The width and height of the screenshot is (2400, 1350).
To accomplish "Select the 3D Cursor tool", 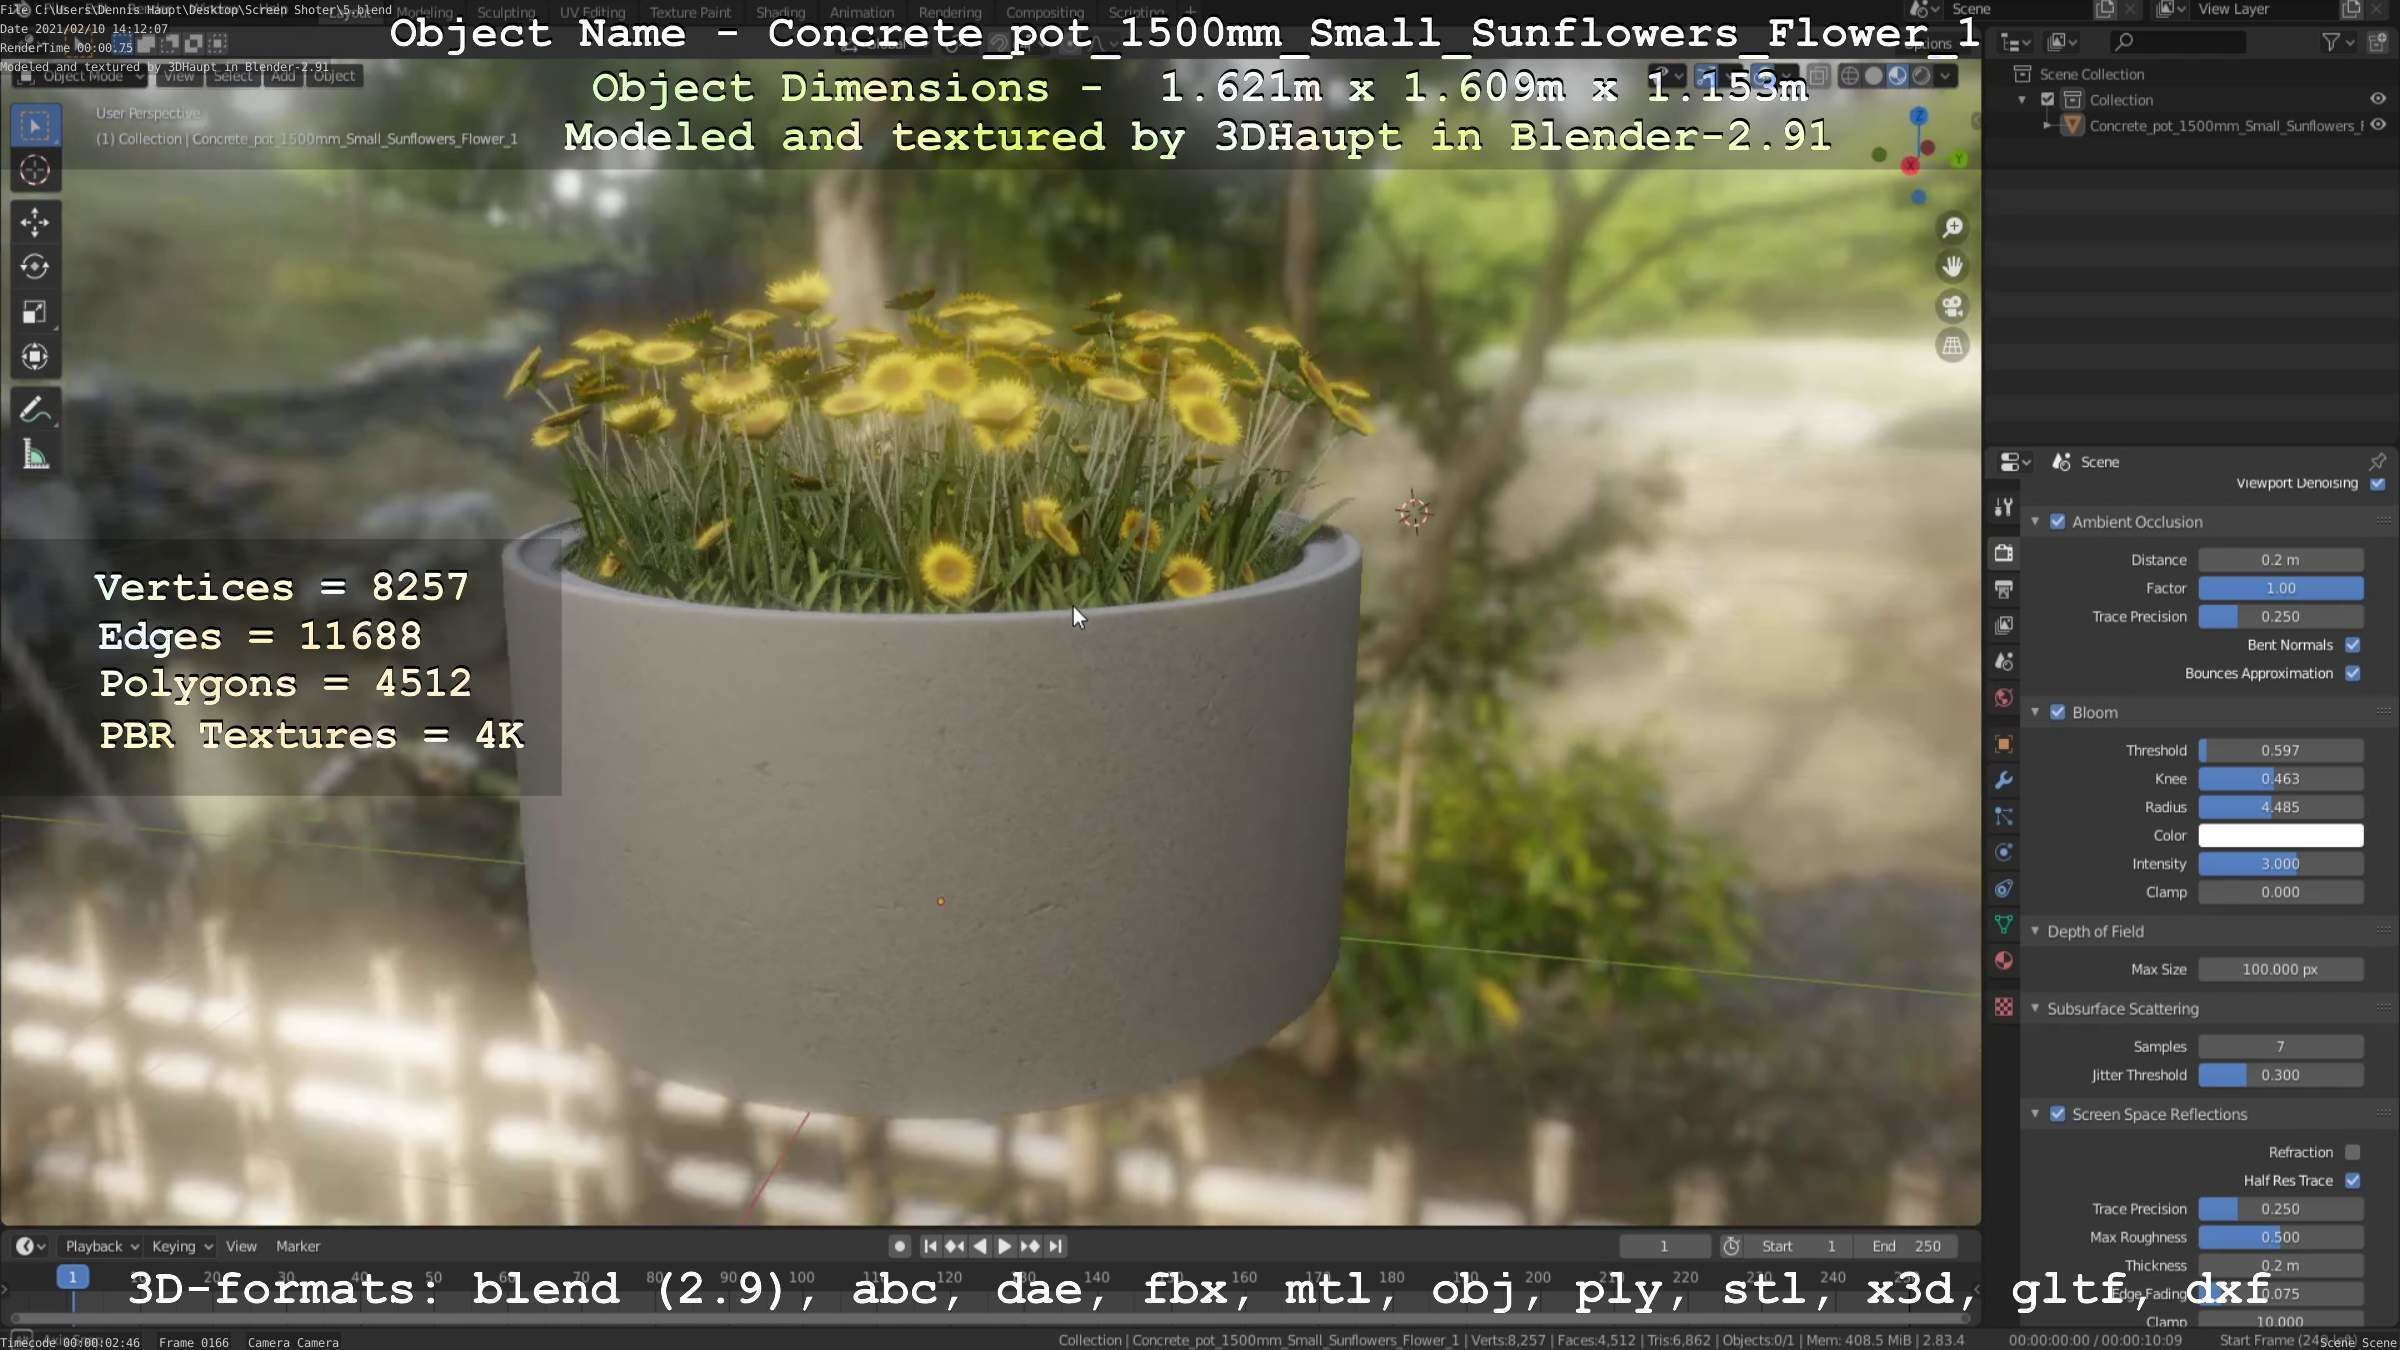I will click(35, 171).
